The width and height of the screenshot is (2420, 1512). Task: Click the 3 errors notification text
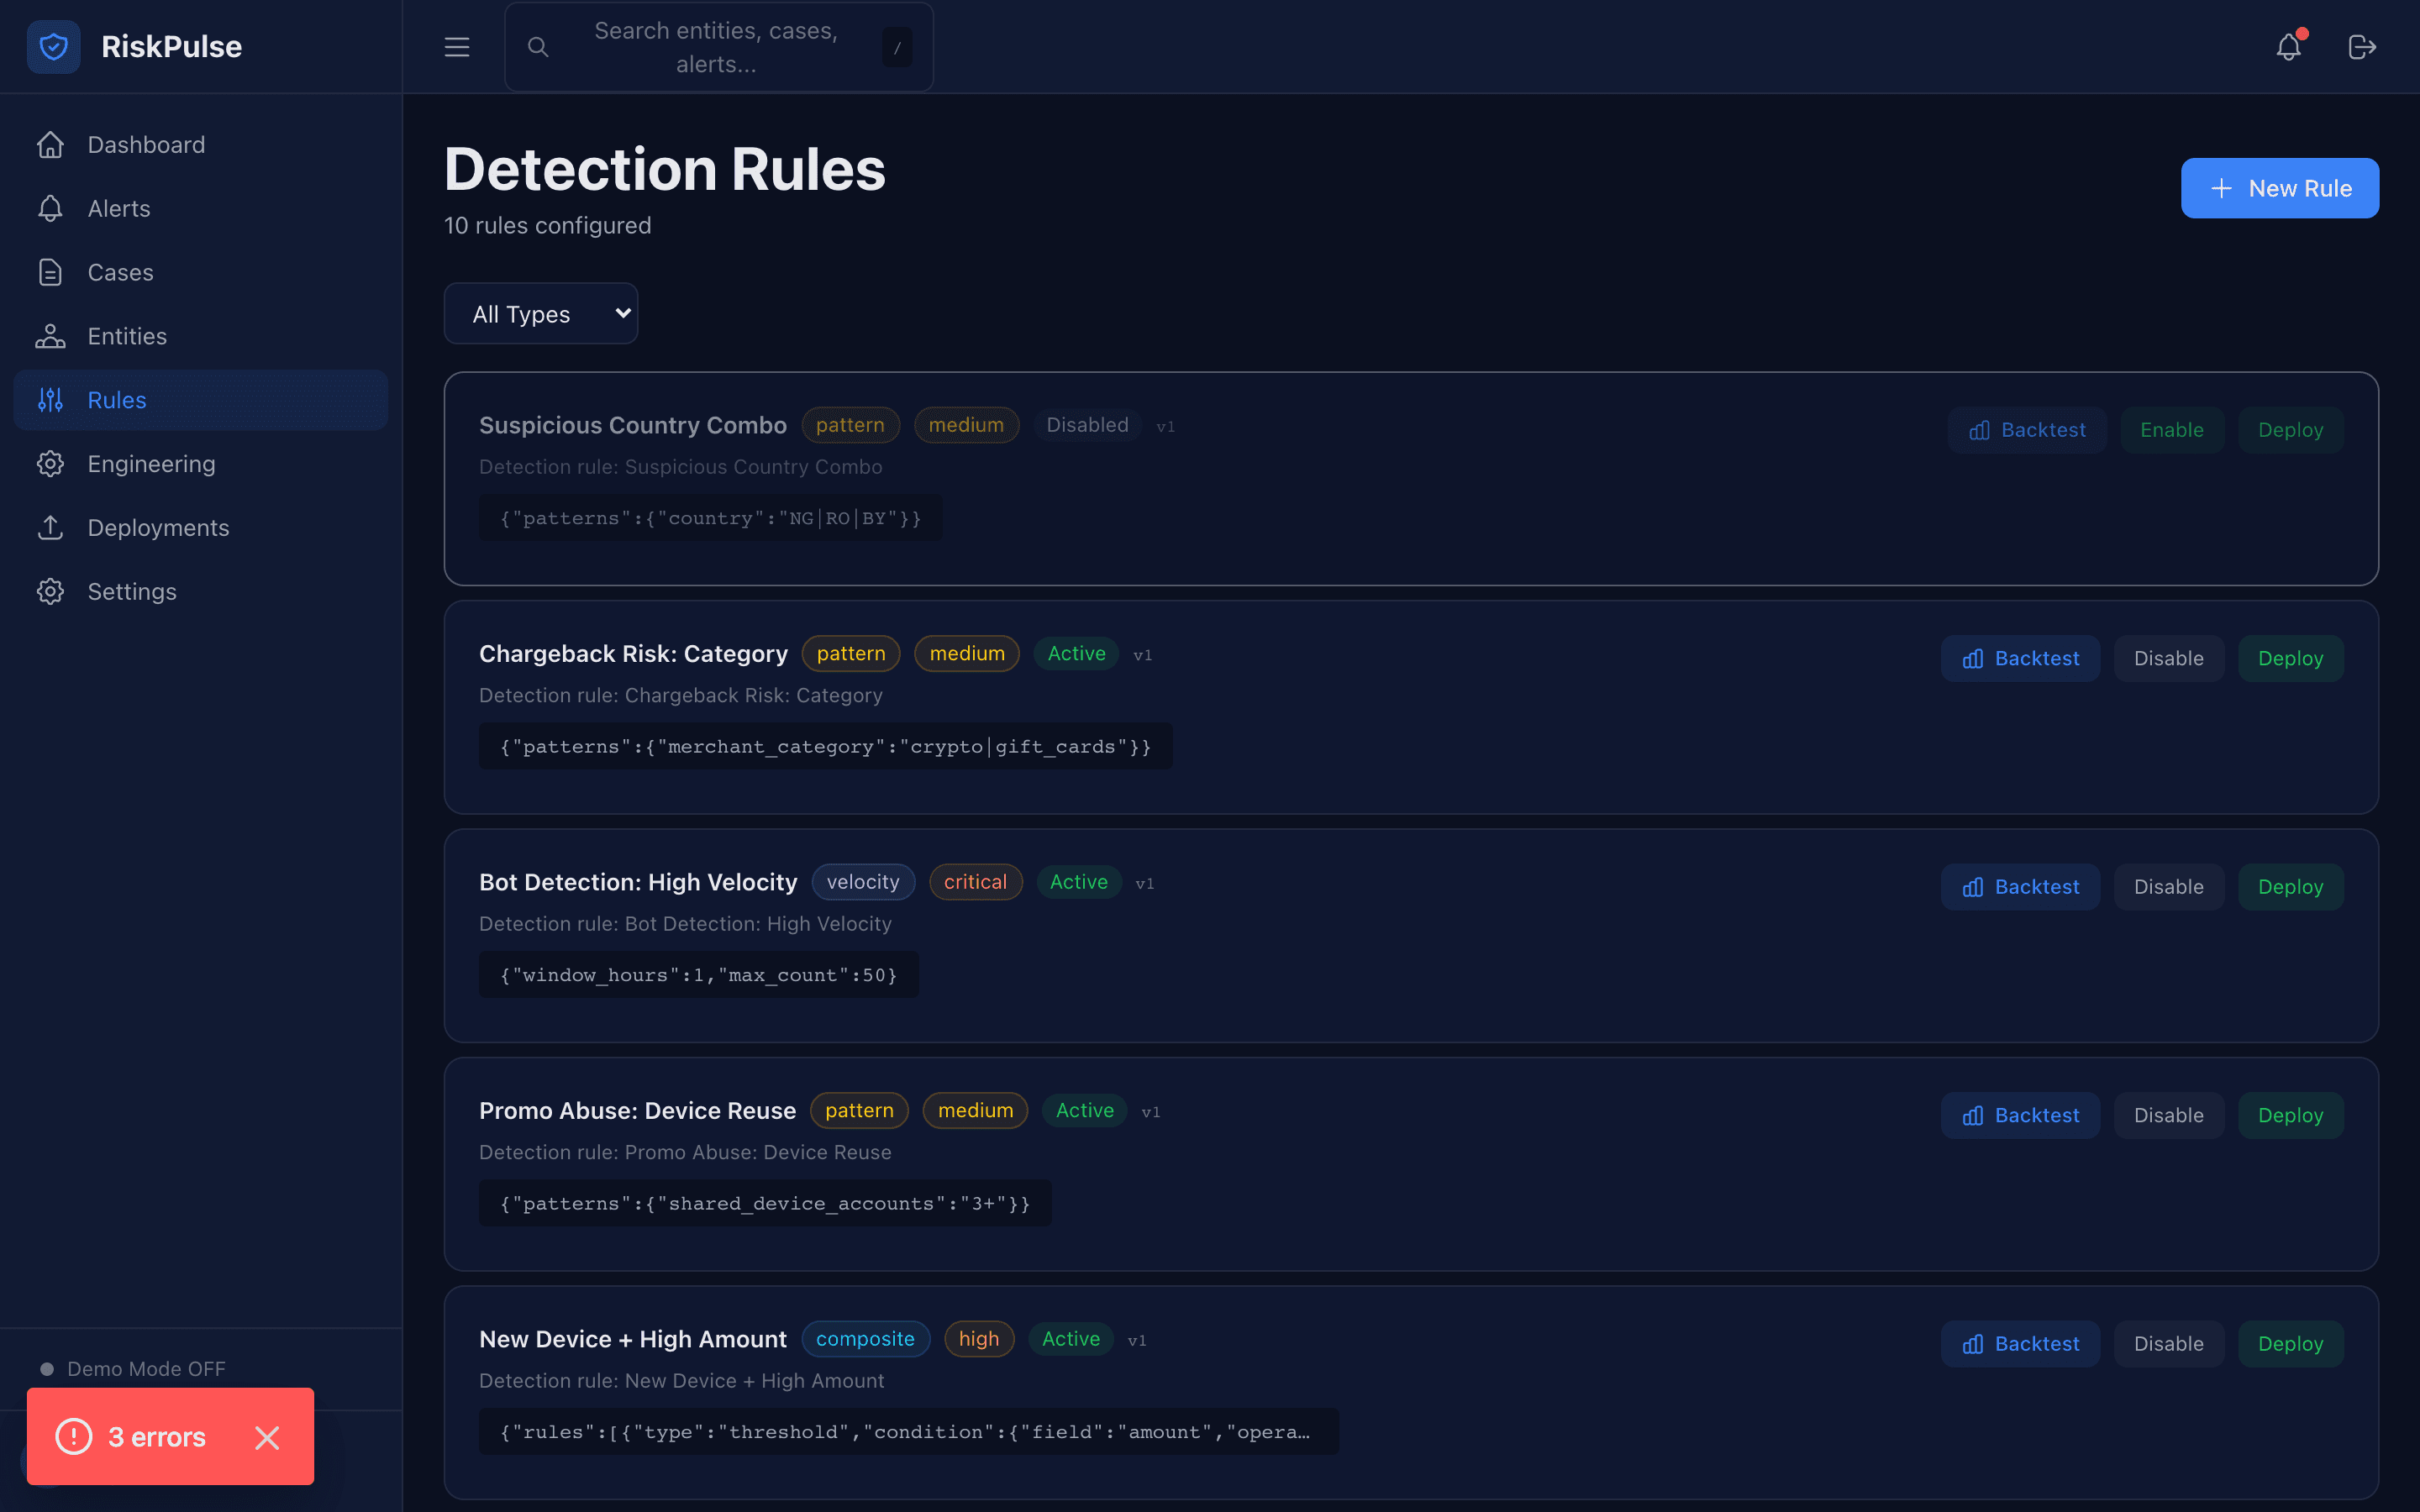pyautogui.click(x=157, y=1437)
